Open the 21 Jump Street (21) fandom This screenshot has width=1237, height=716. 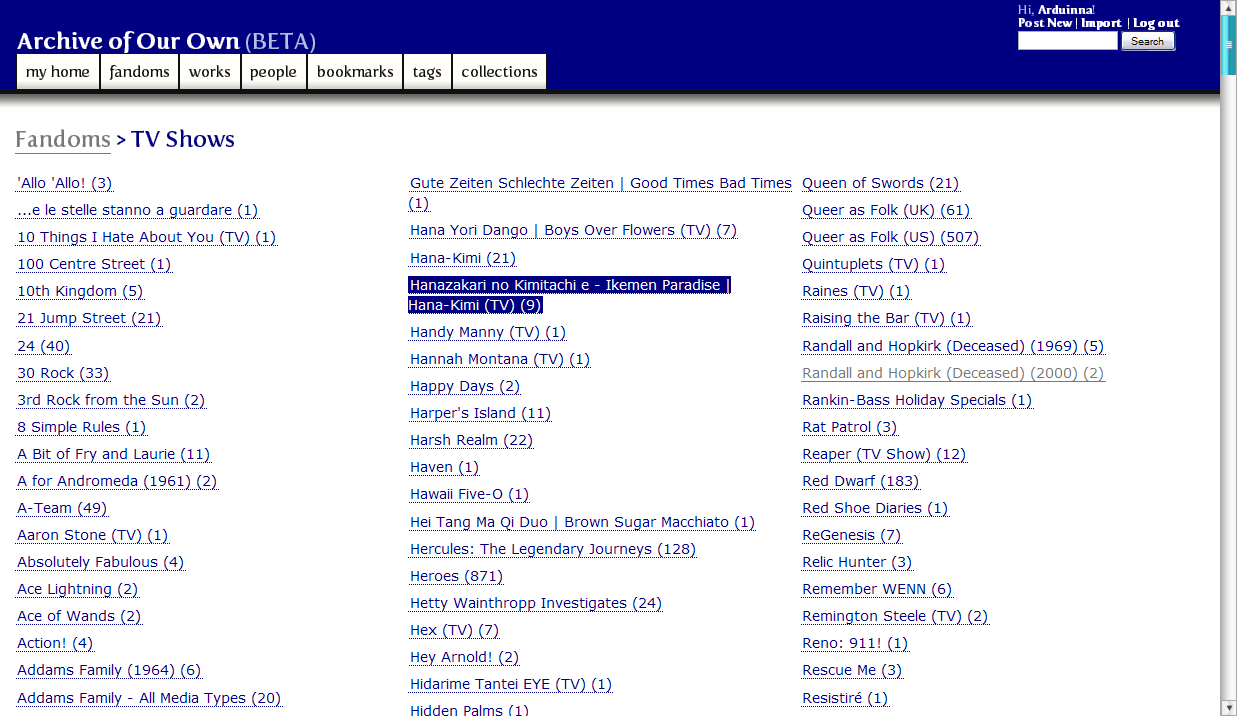pyautogui.click(x=89, y=318)
